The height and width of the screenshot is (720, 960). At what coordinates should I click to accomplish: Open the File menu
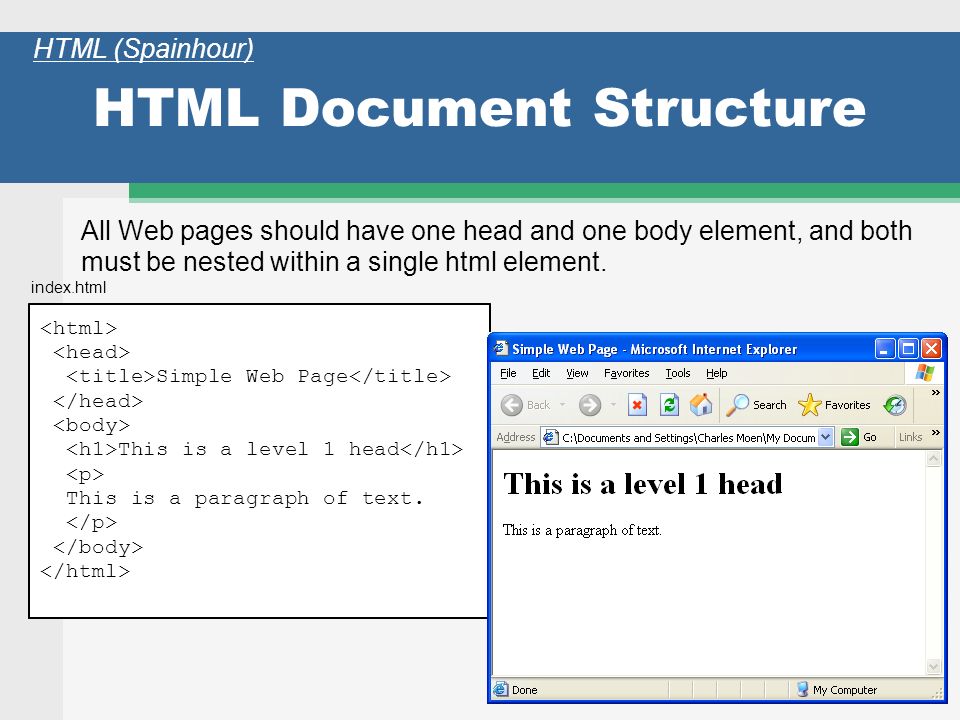coord(508,373)
